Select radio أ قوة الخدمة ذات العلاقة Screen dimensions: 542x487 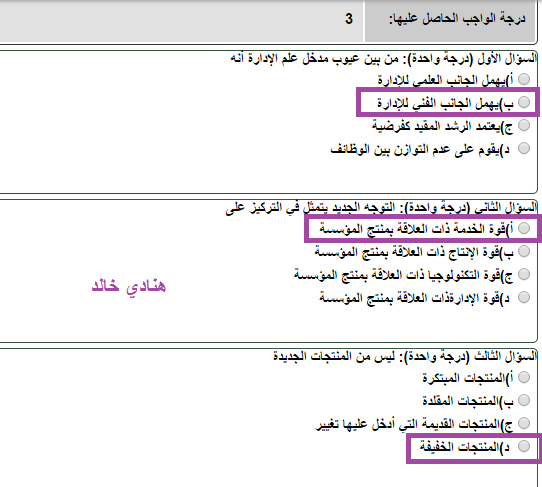click(x=524, y=228)
